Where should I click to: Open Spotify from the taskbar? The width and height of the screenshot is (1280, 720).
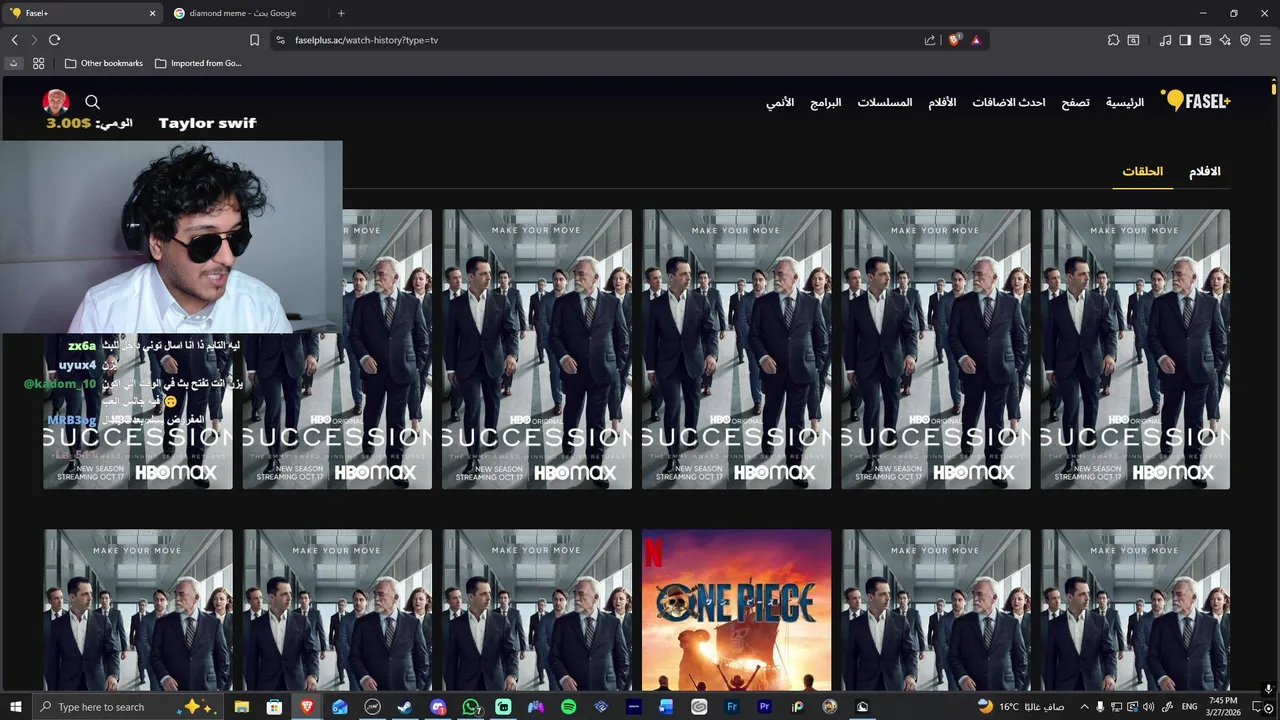pyautogui.click(x=568, y=707)
